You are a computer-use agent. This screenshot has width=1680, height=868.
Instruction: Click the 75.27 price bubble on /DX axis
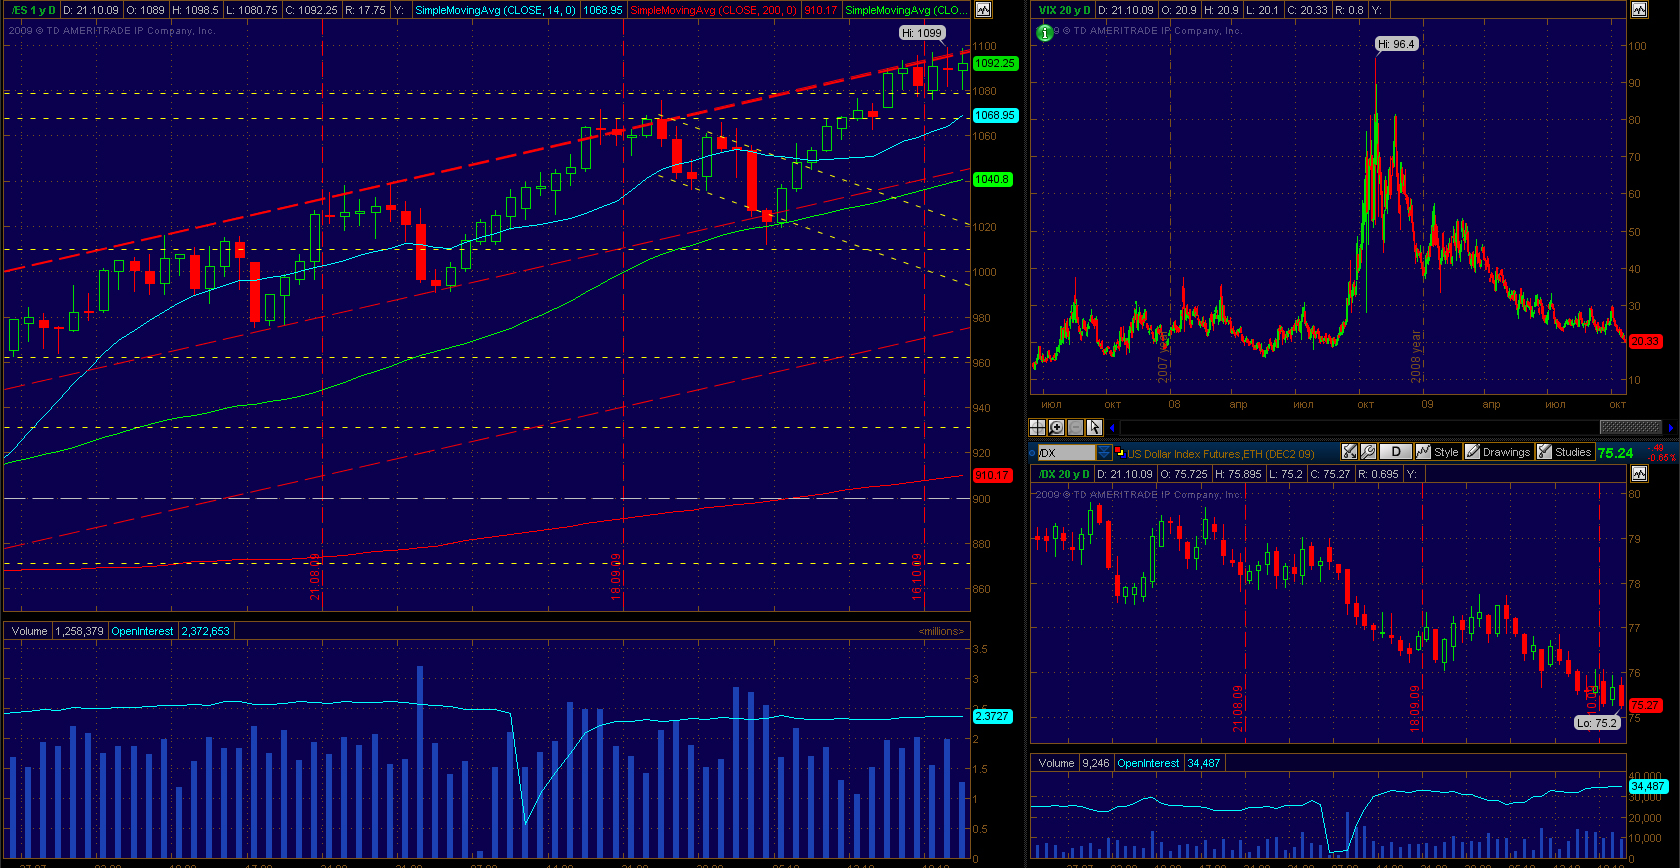click(x=1645, y=705)
